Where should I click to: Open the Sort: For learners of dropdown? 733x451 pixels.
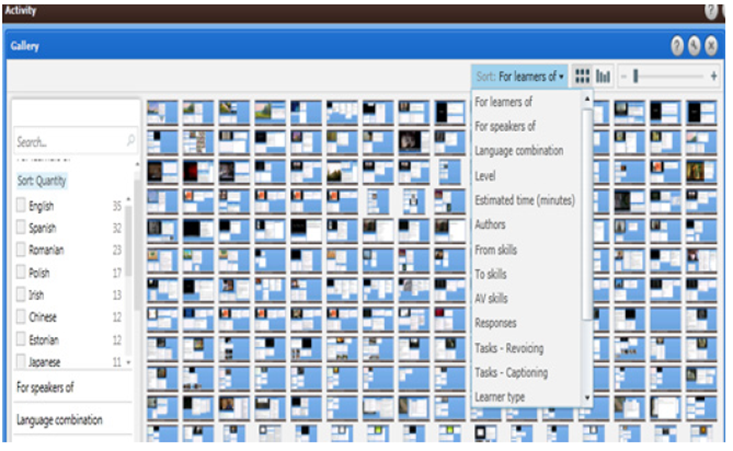point(519,76)
